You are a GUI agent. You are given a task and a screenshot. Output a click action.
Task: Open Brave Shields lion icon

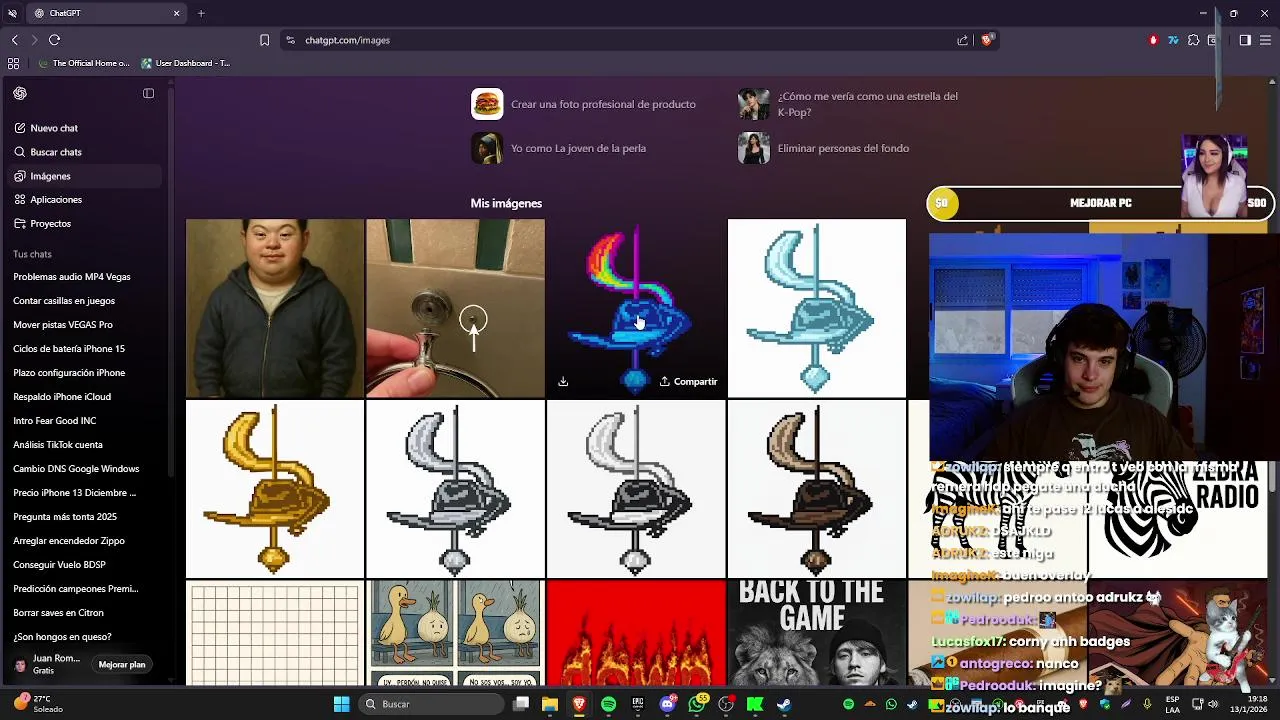coord(986,40)
